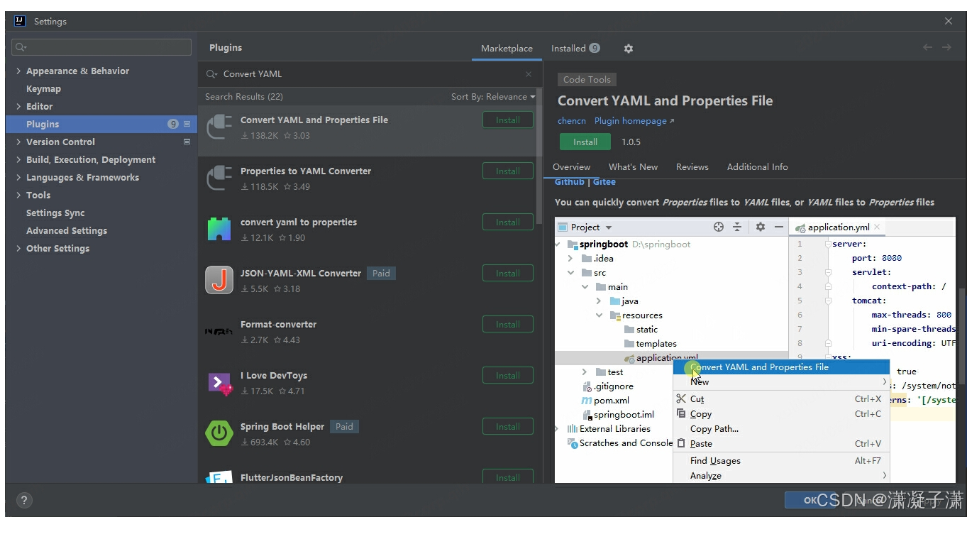Open the Plugin homepage link

(634, 121)
